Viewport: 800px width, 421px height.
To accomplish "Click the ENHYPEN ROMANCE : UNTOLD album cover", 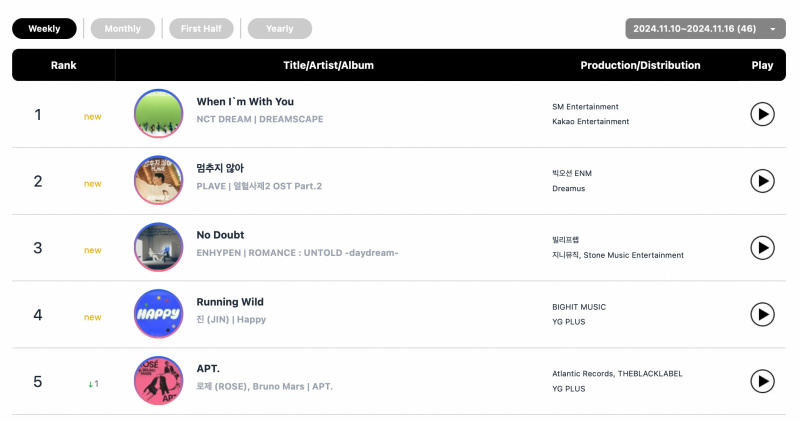I will coord(159,247).
